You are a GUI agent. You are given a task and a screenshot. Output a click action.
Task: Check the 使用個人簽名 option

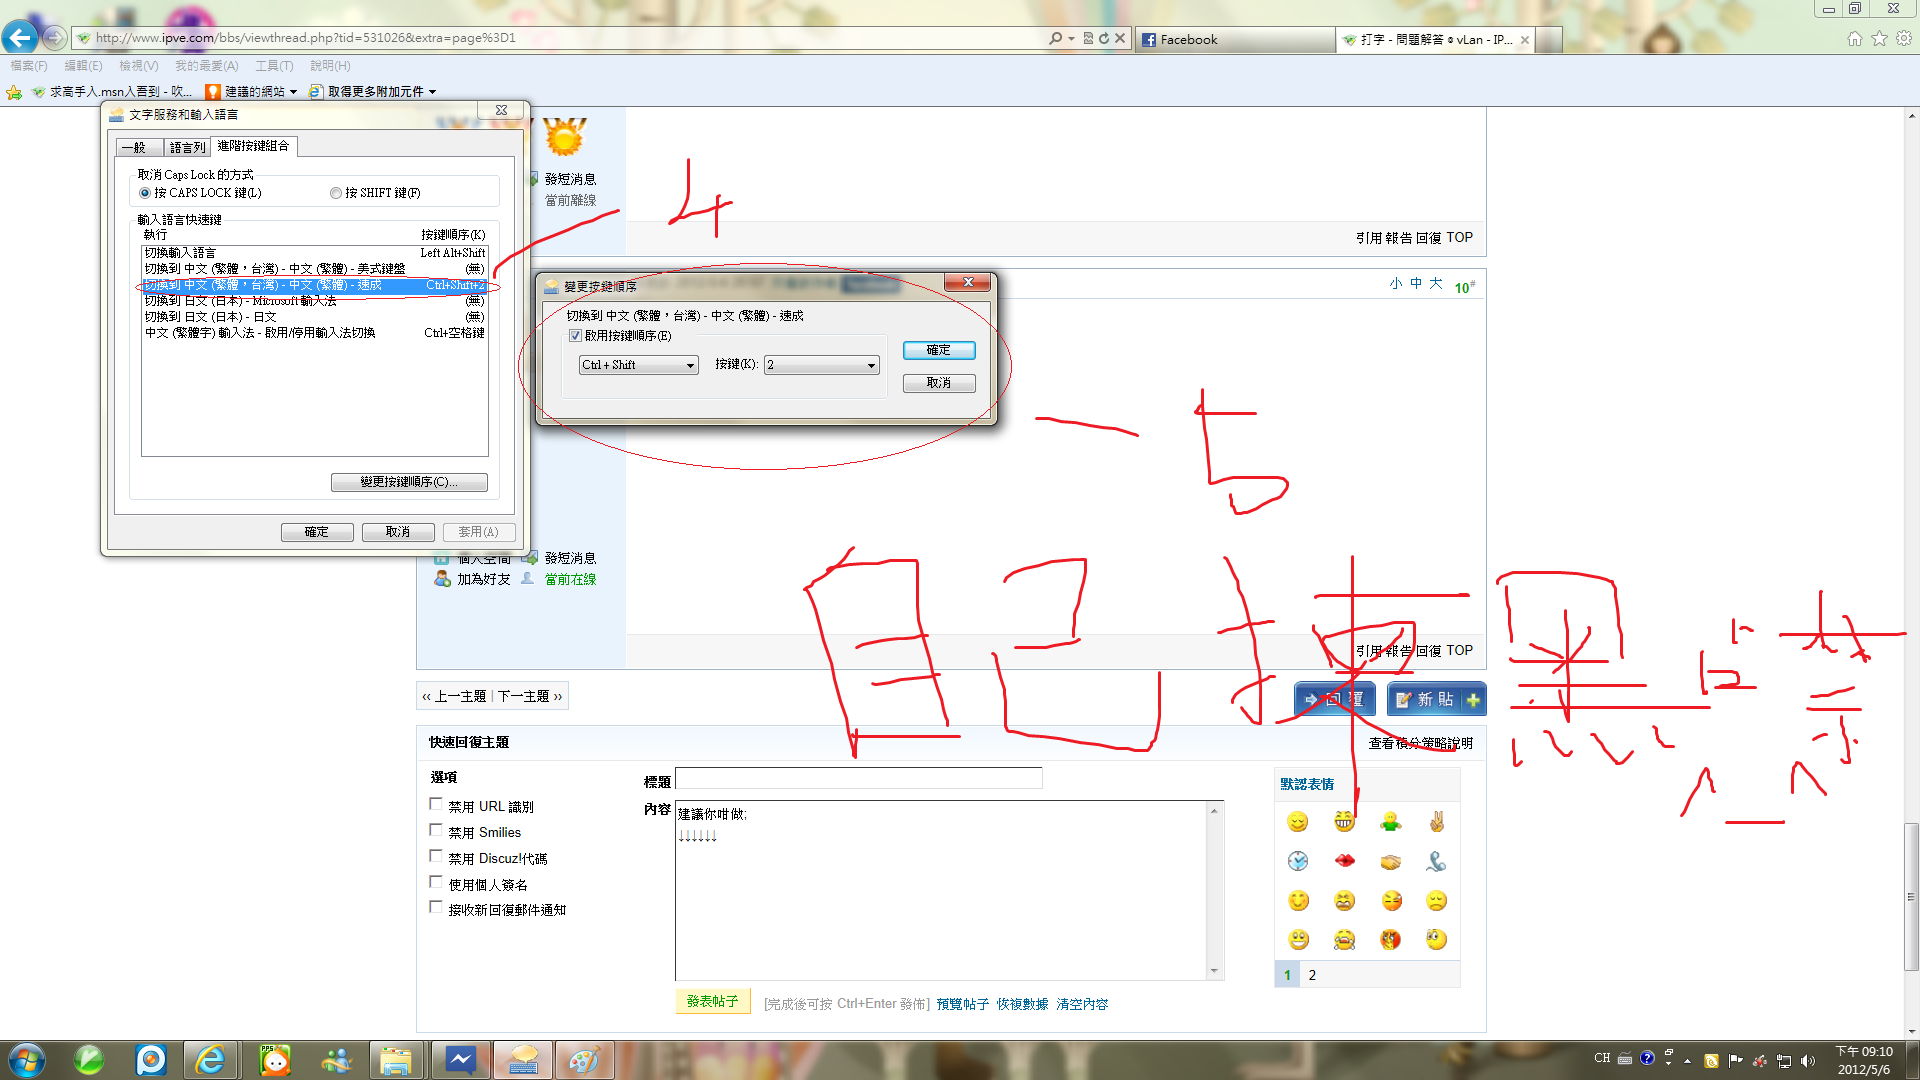(436, 882)
